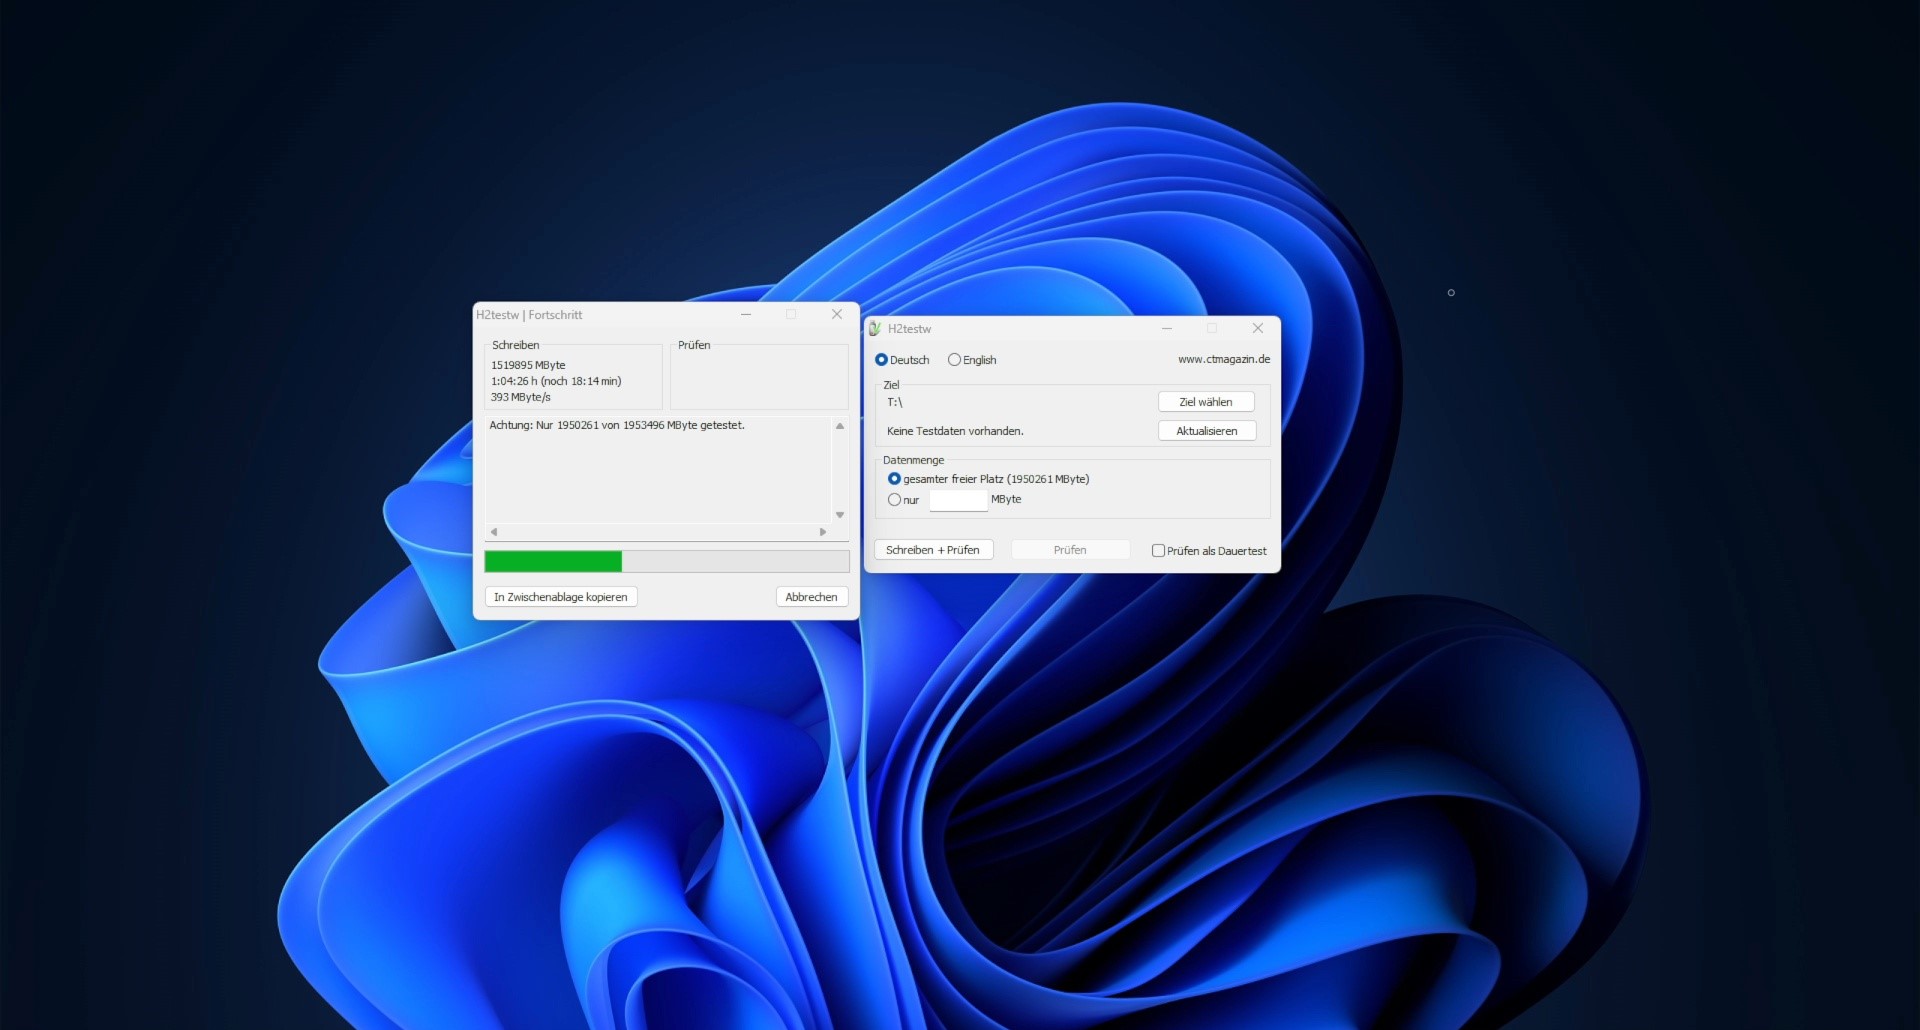
Task: Click Aktualisieren to refresh test data
Action: pyautogui.click(x=1206, y=430)
